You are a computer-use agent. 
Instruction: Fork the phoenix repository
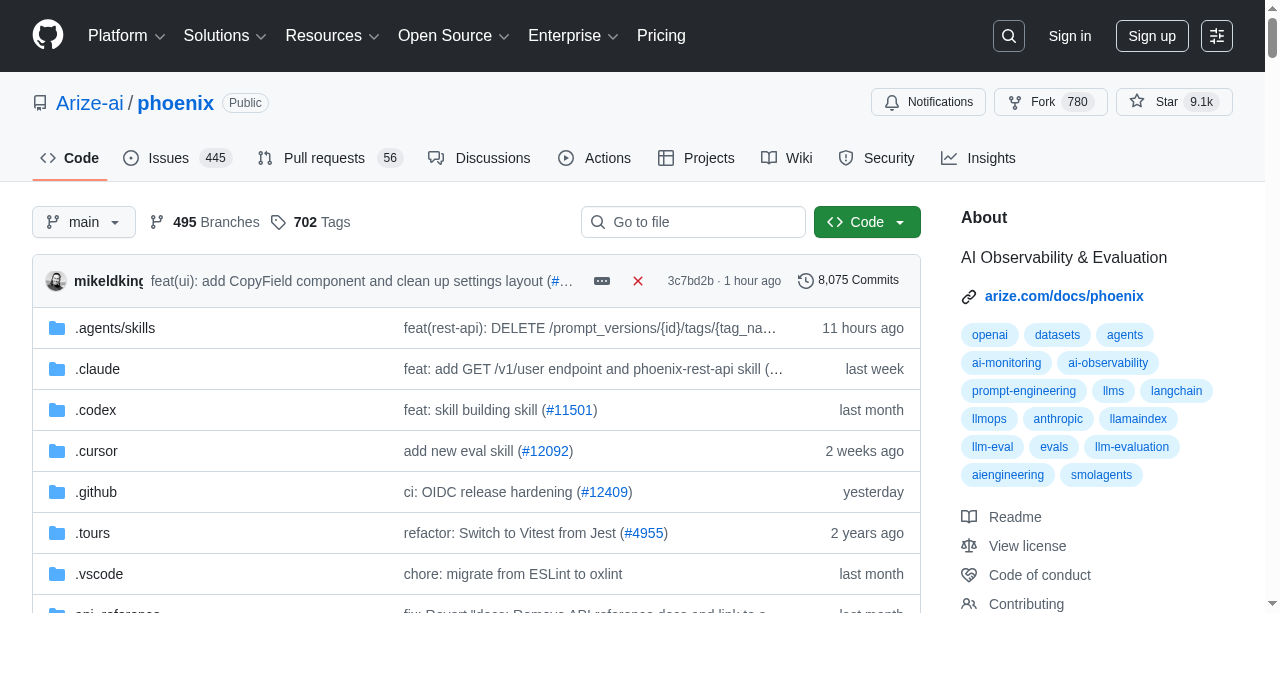click(1050, 102)
